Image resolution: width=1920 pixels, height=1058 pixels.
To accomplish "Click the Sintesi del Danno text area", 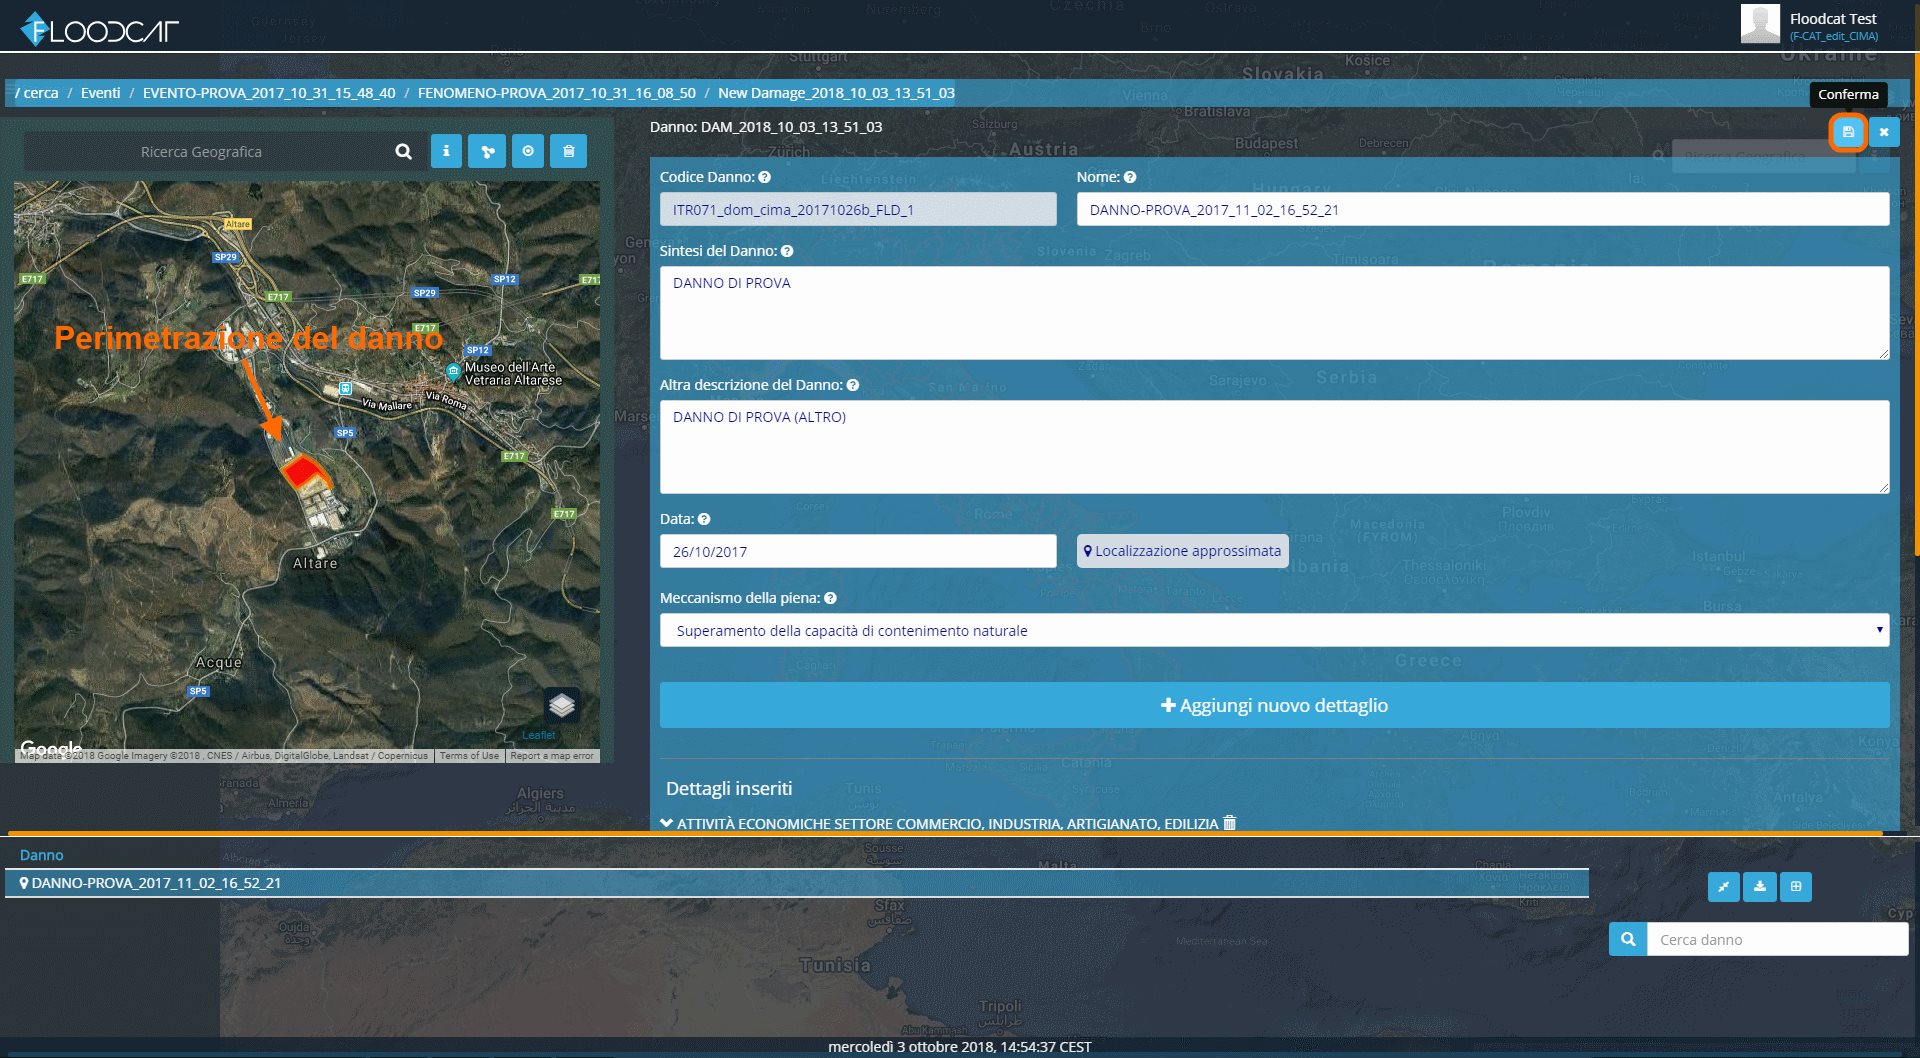I will pyautogui.click(x=1274, y=313).
